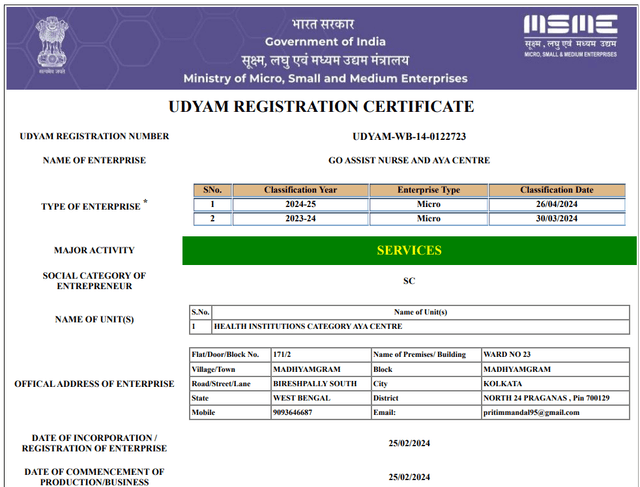Click the Name of Premises/ Building label
Screen dimensions: 640x487
click(x=419, y=354)
